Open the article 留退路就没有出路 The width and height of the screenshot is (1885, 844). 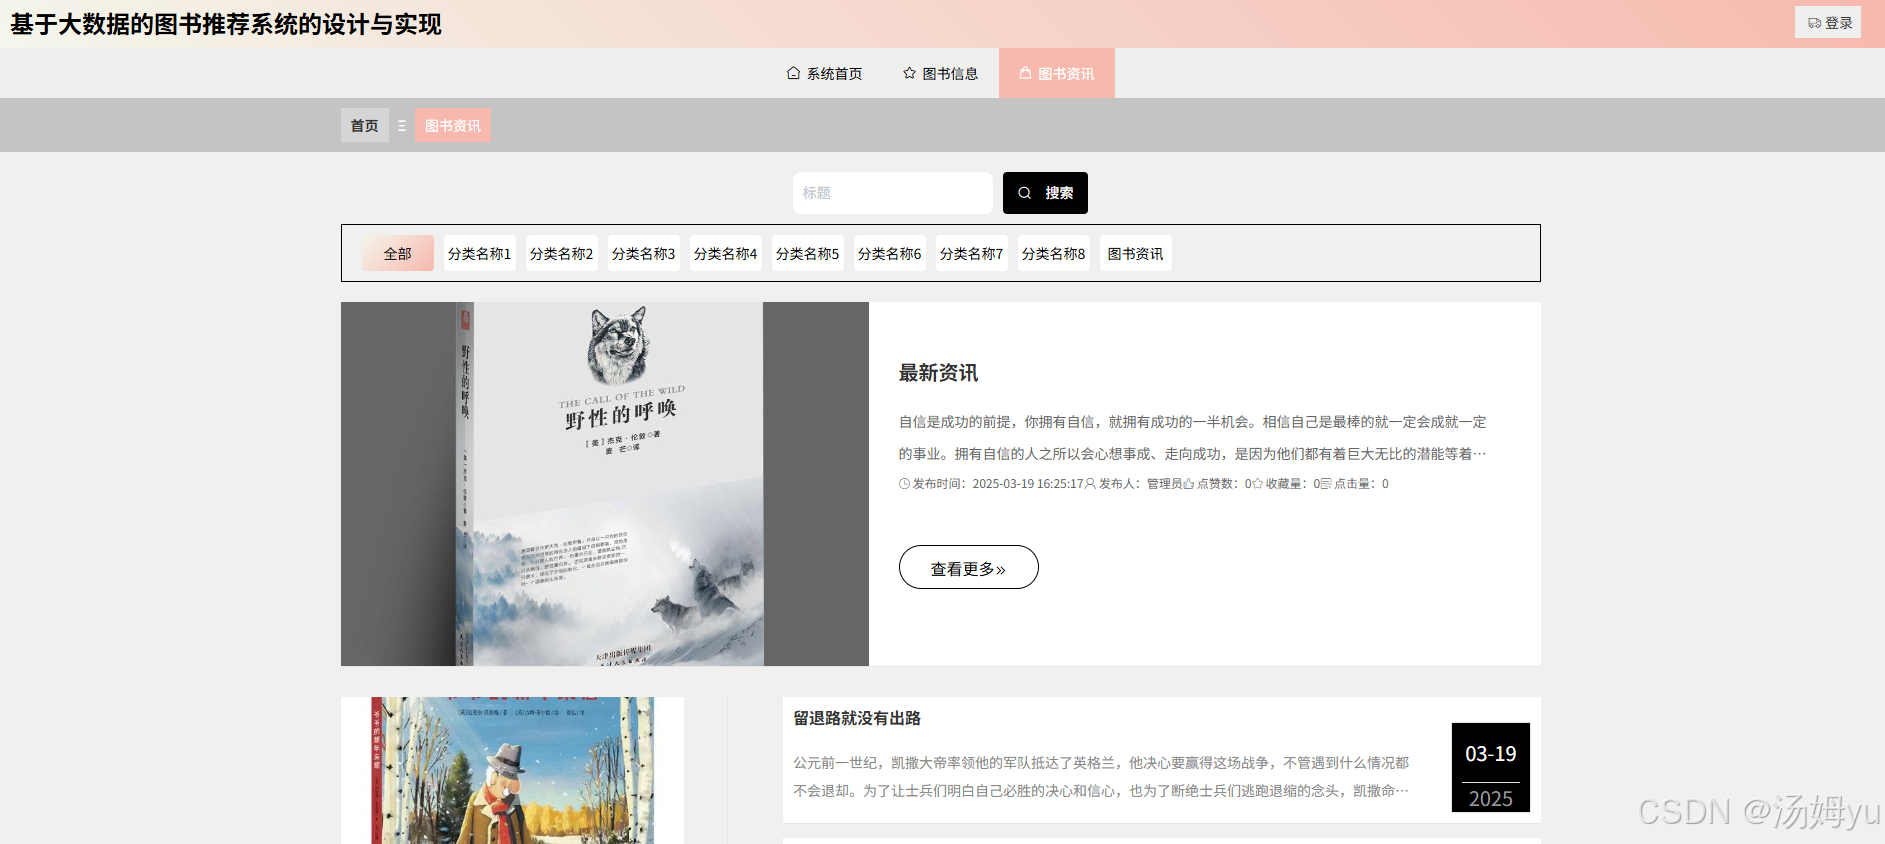[857, 718]
